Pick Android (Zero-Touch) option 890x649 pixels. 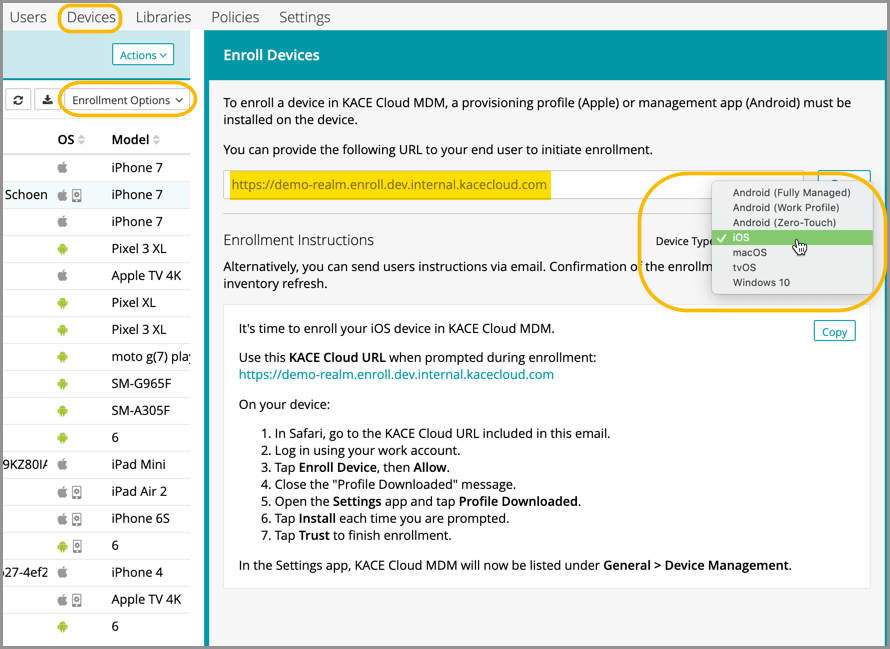coord(784,222)
